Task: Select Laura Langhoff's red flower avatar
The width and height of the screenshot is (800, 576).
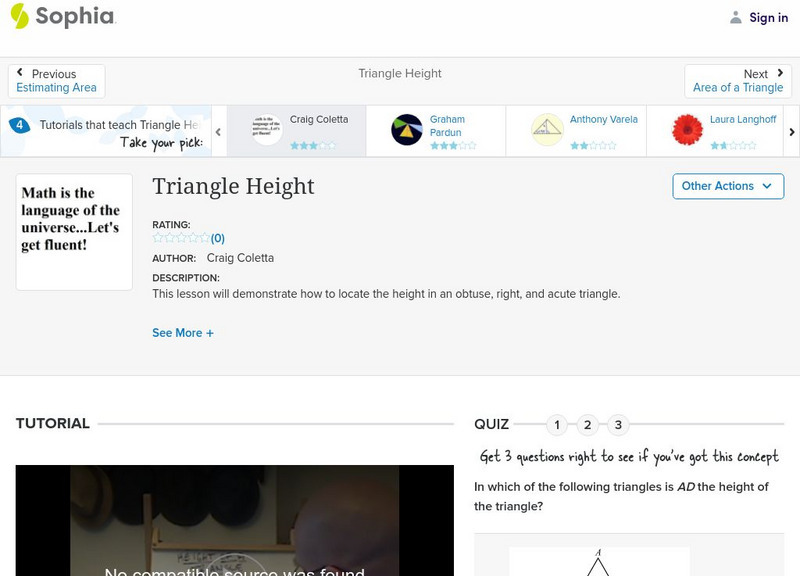Action: (690, 130)
